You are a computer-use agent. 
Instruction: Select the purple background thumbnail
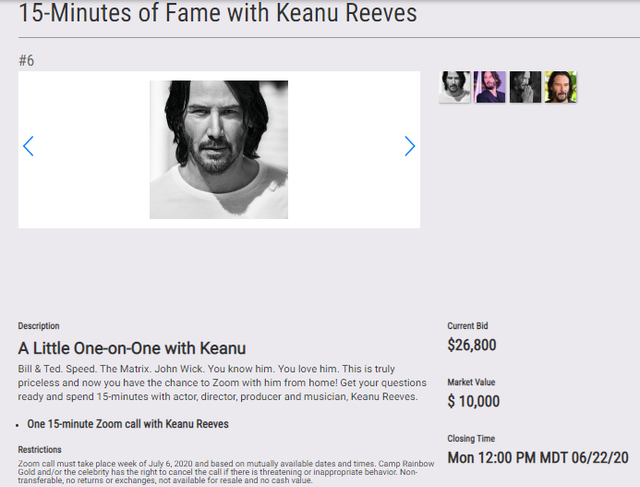tap(490, 87)
